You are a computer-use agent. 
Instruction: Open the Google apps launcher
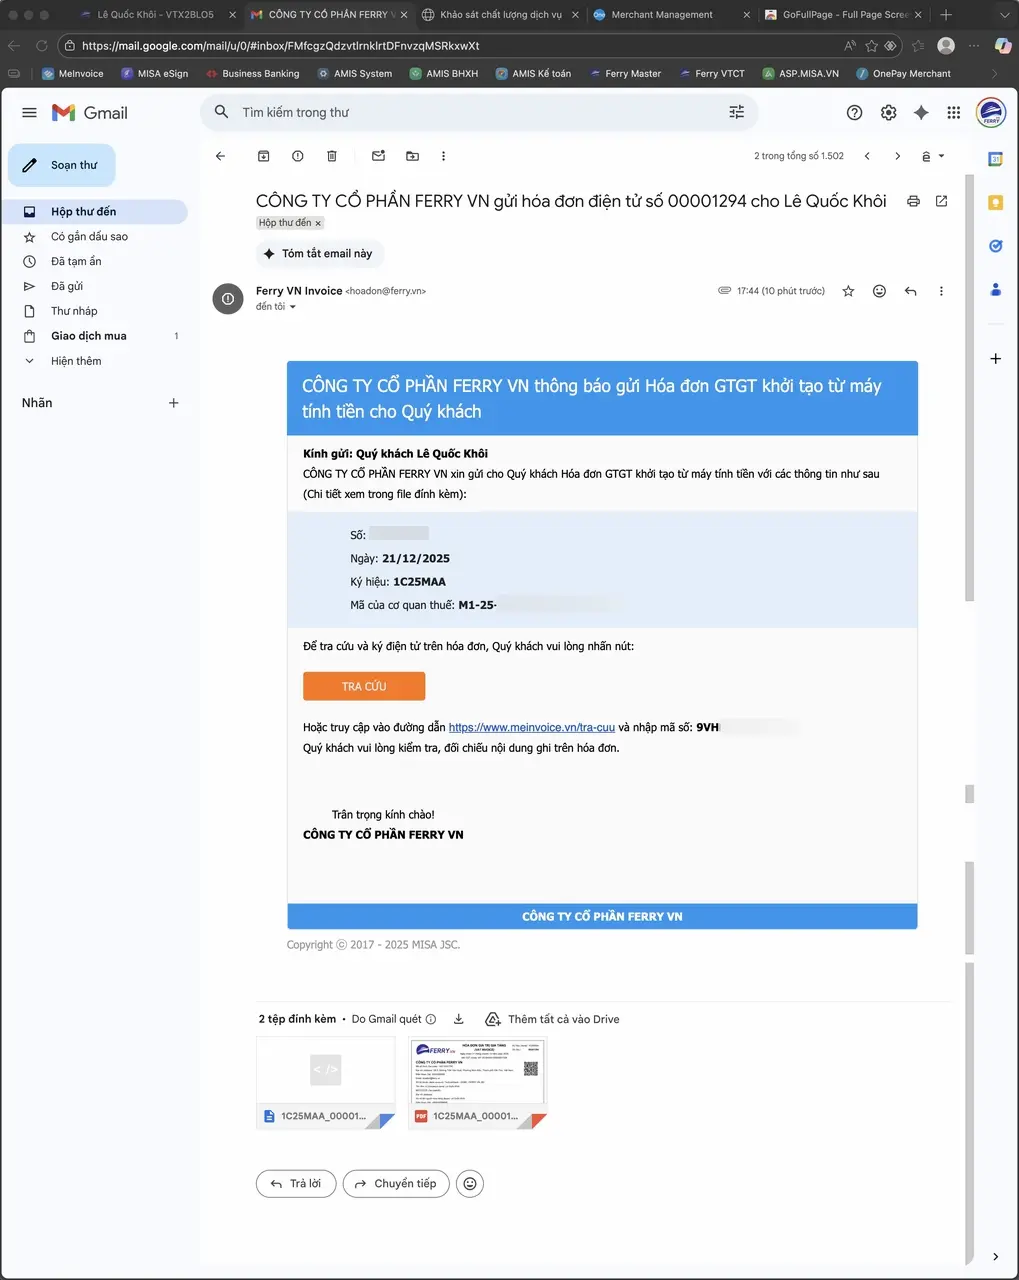(953, 112)
